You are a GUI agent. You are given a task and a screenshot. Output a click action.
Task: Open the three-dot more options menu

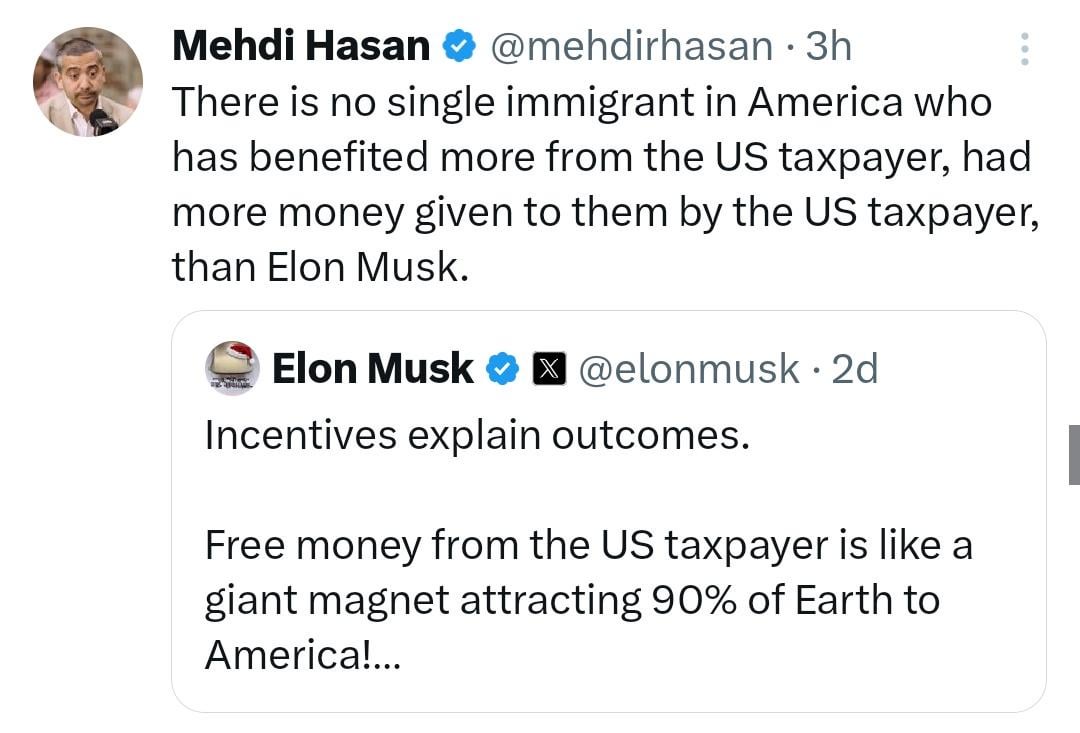(x=1024, y=48)
